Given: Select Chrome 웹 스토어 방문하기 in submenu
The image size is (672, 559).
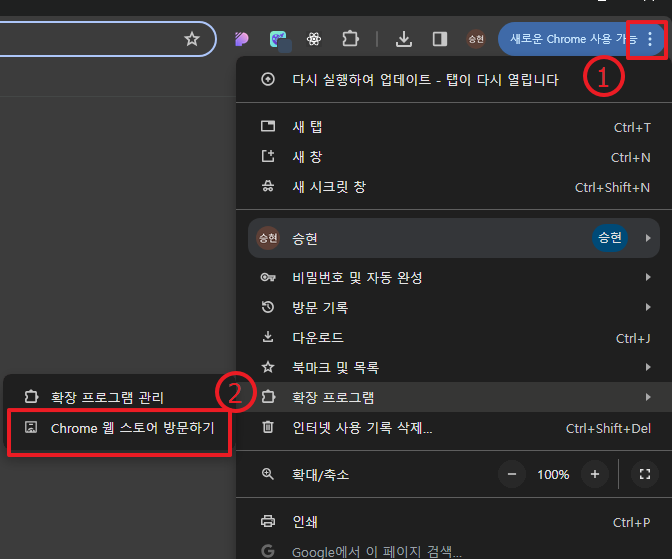Looking at the screenshot, I should click(x=119, y=428).
